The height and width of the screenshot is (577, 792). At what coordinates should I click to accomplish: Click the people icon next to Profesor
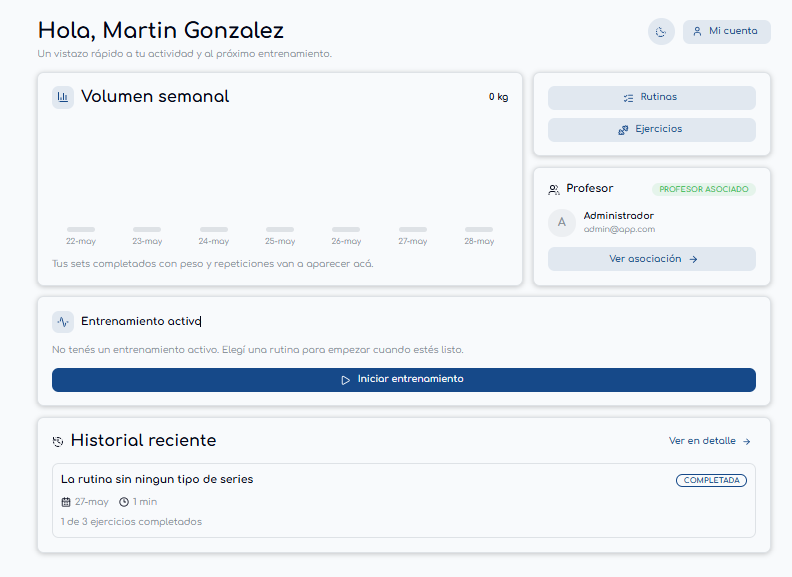pyautogui.click(x=554, y=189)
